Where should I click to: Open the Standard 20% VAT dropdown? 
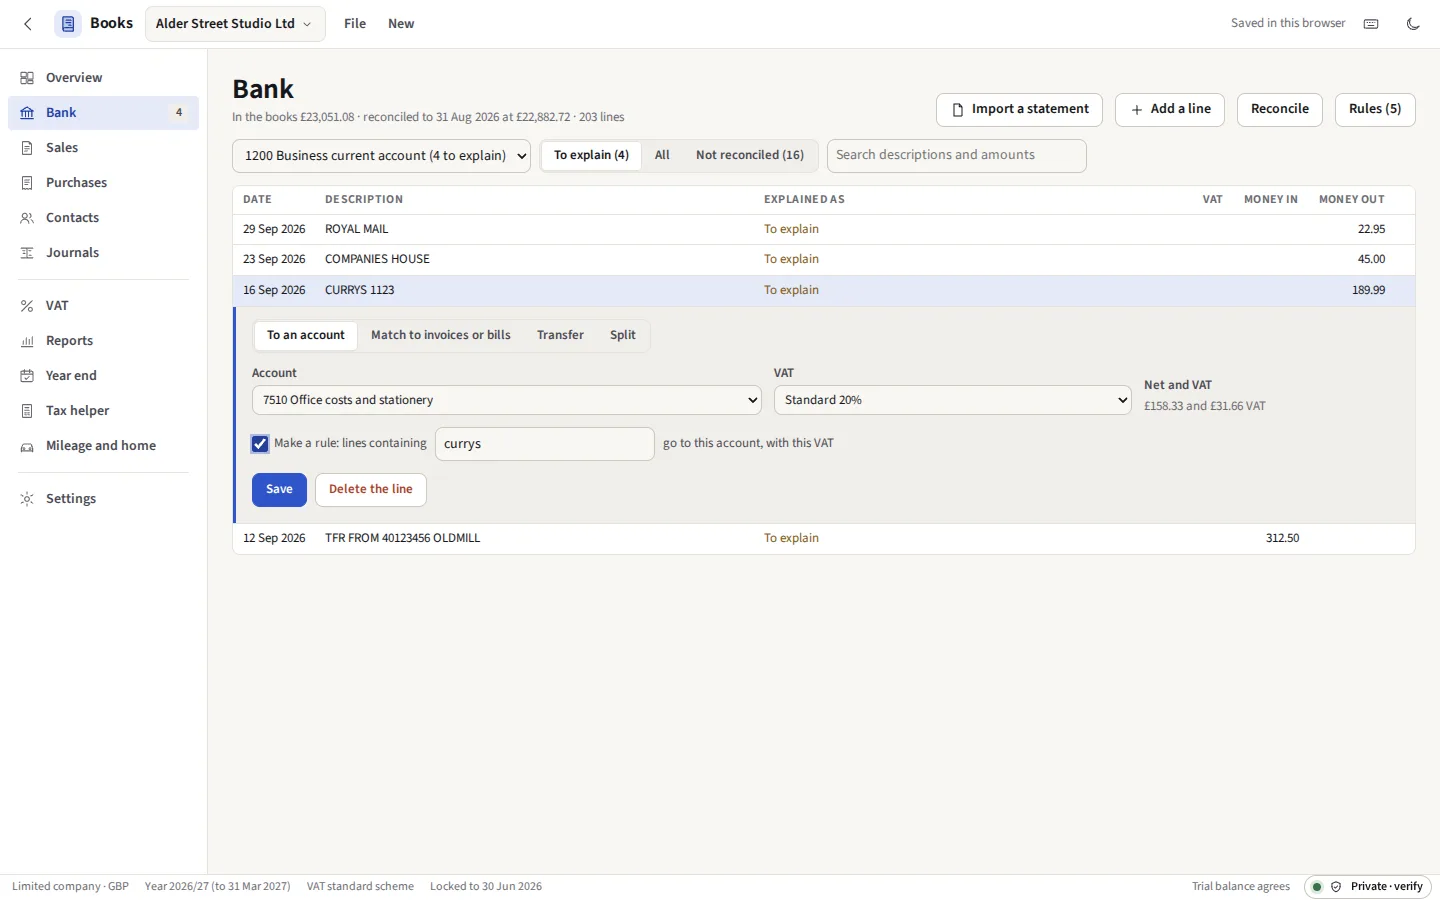pos(953,400)
